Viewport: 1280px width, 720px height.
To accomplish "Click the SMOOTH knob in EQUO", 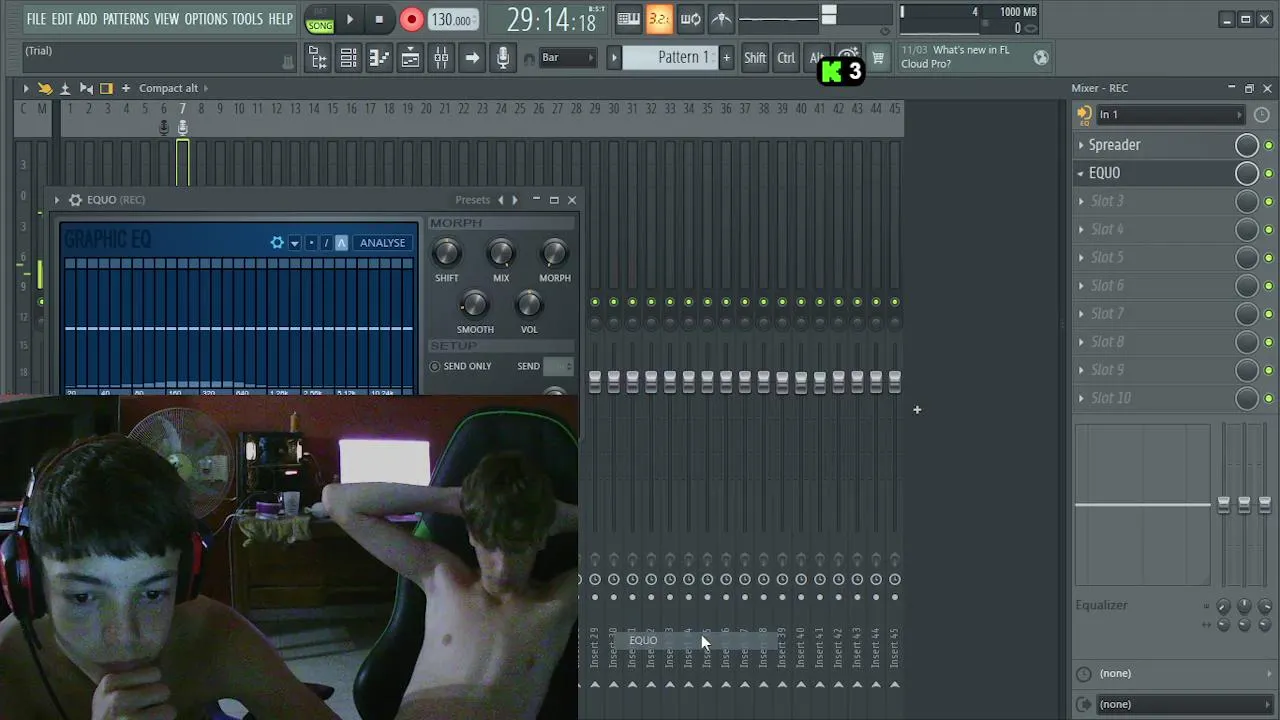I will click(475, 304).
